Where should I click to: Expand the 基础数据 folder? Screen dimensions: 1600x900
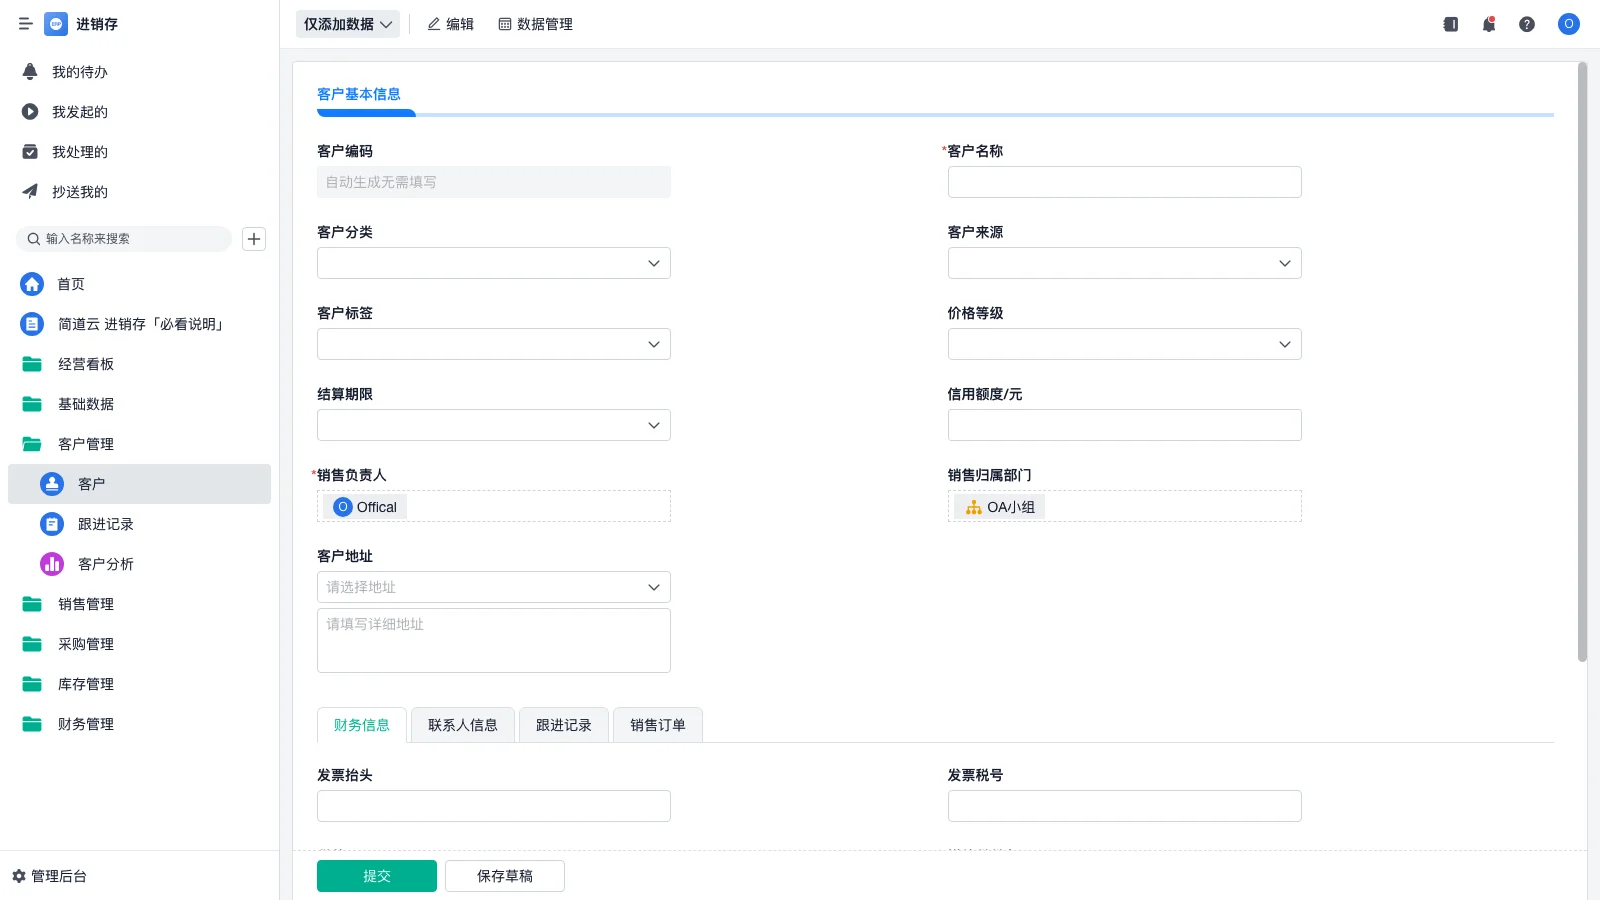click(139, 404)
